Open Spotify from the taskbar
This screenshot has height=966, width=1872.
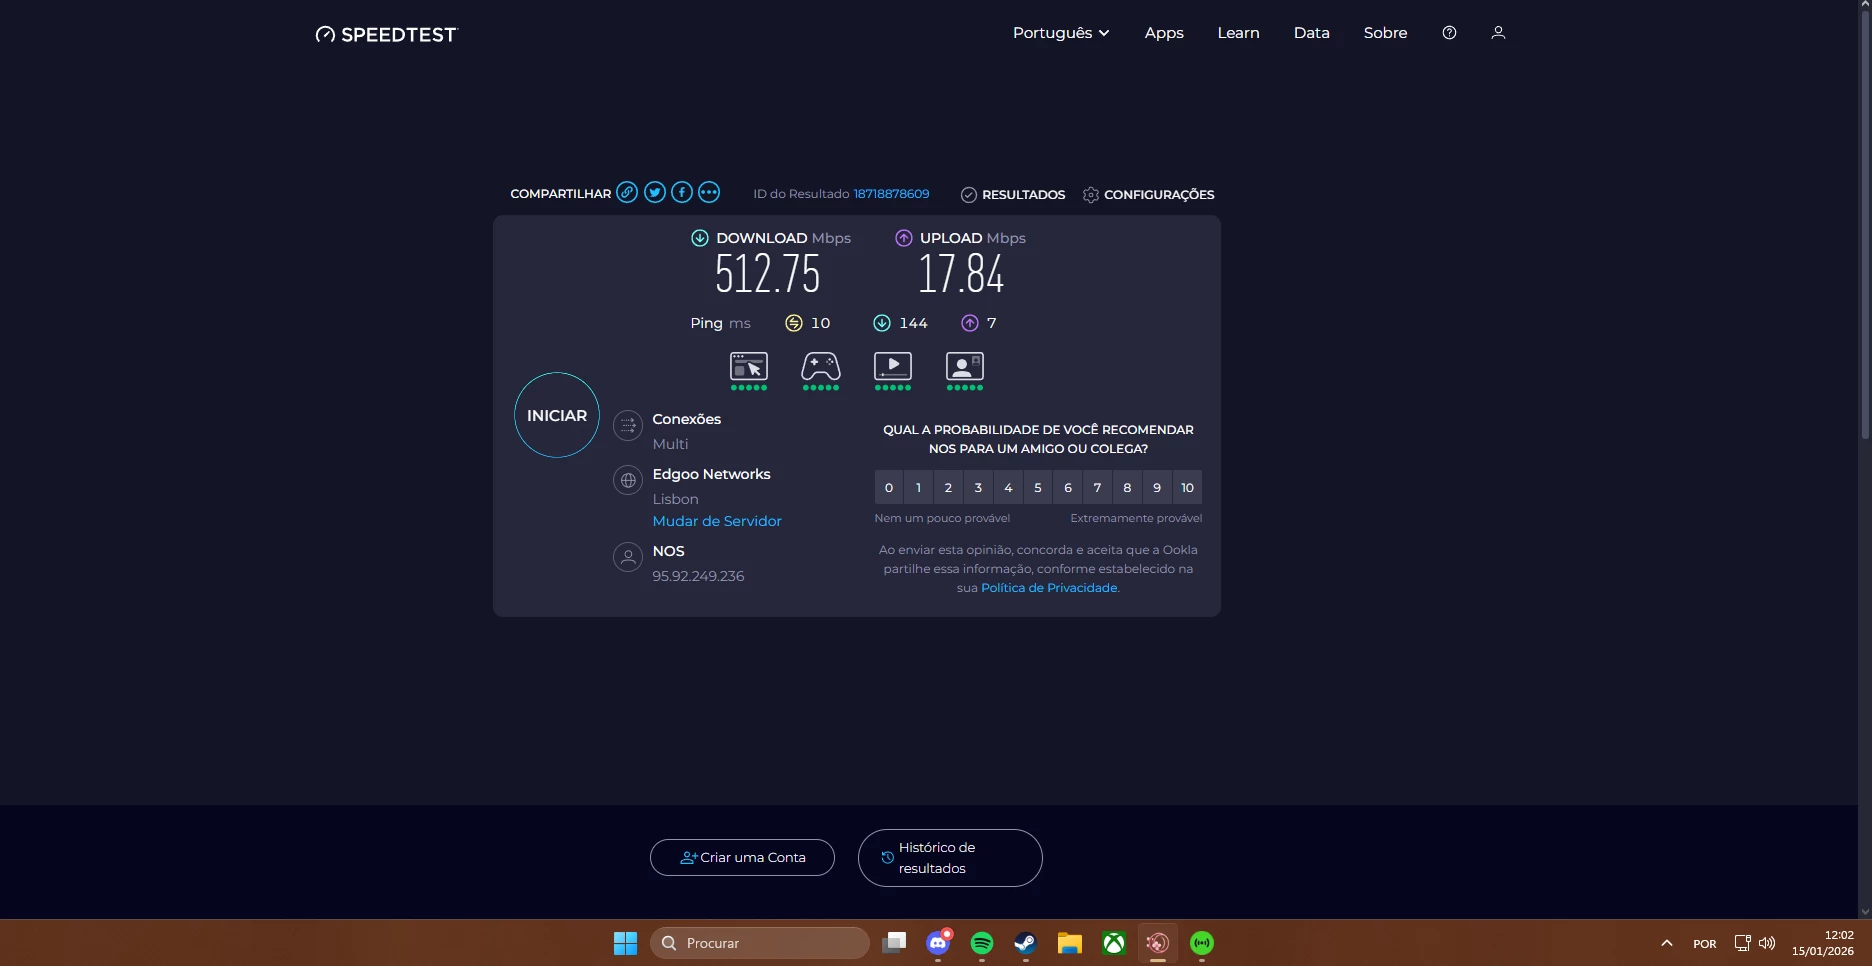click(x=982, y=943)
